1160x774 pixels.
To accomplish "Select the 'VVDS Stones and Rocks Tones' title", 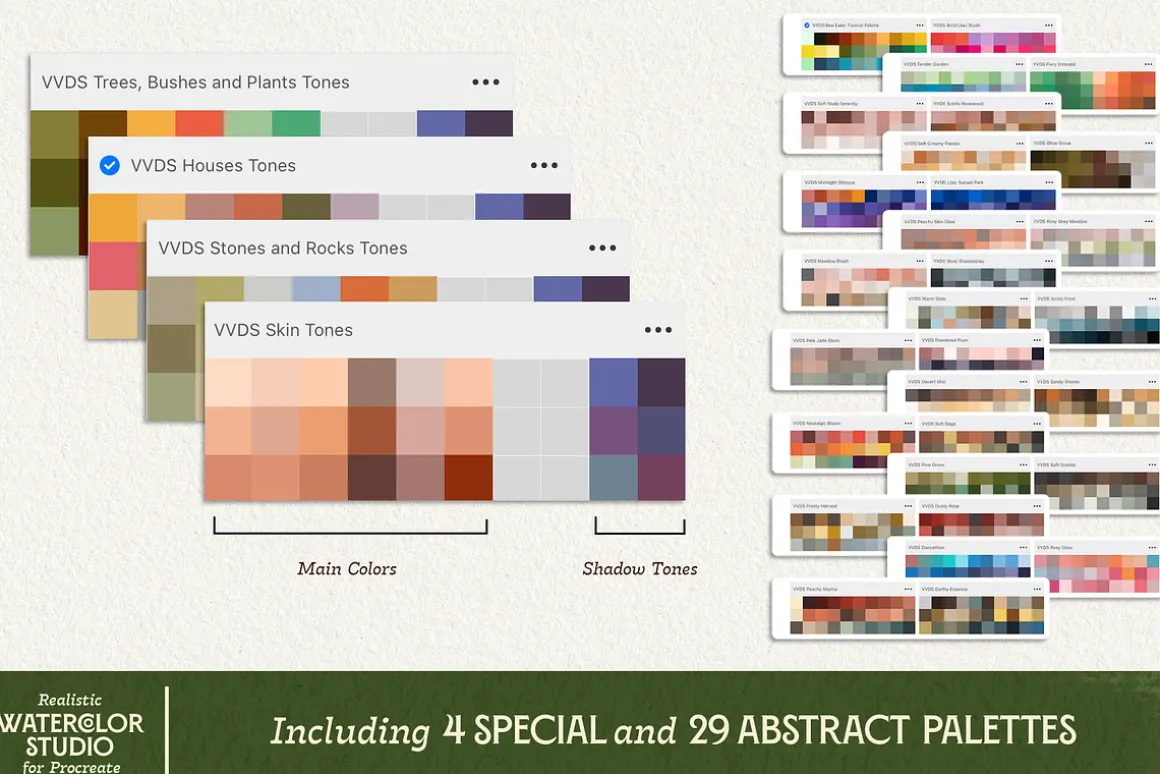I will click(283, 248).
